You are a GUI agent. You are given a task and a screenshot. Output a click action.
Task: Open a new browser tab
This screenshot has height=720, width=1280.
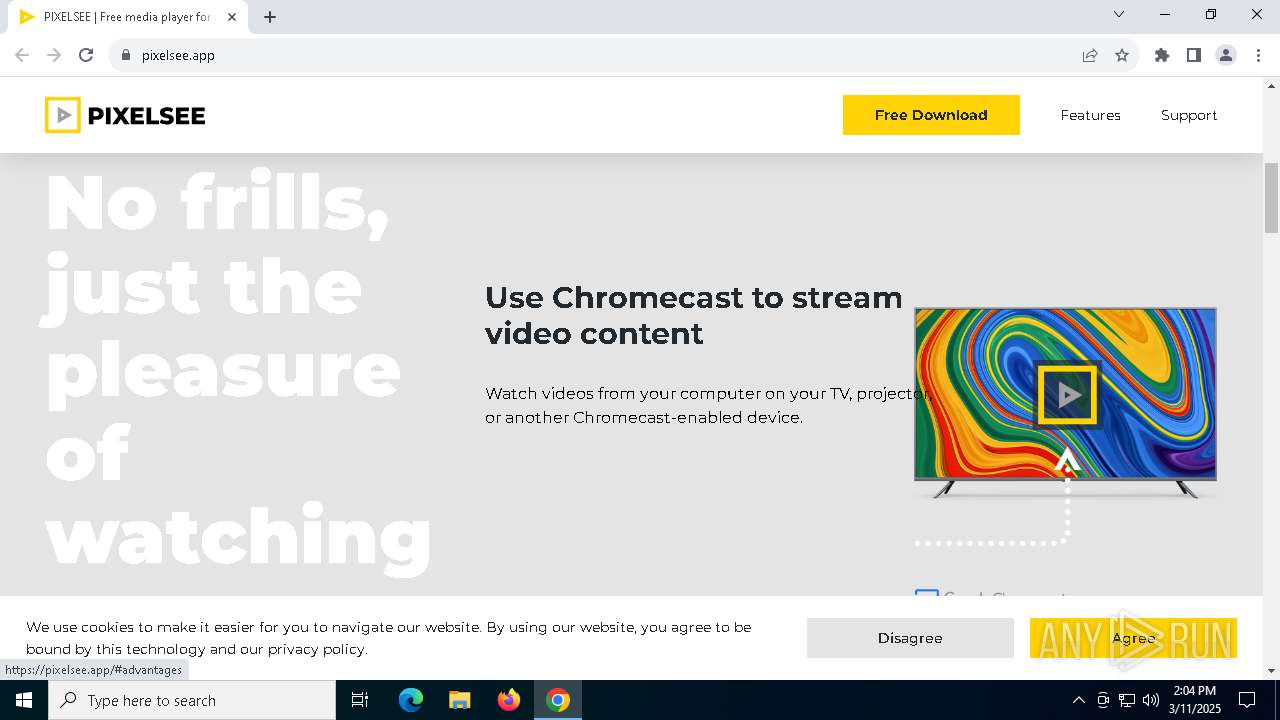coord(270,17)
